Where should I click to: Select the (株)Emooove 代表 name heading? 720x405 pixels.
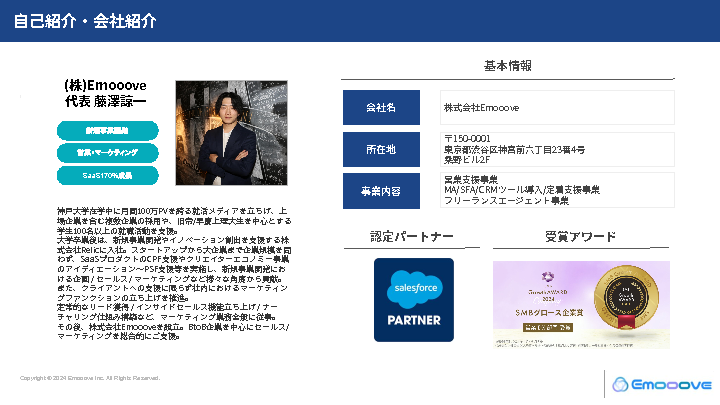point(104,94)
